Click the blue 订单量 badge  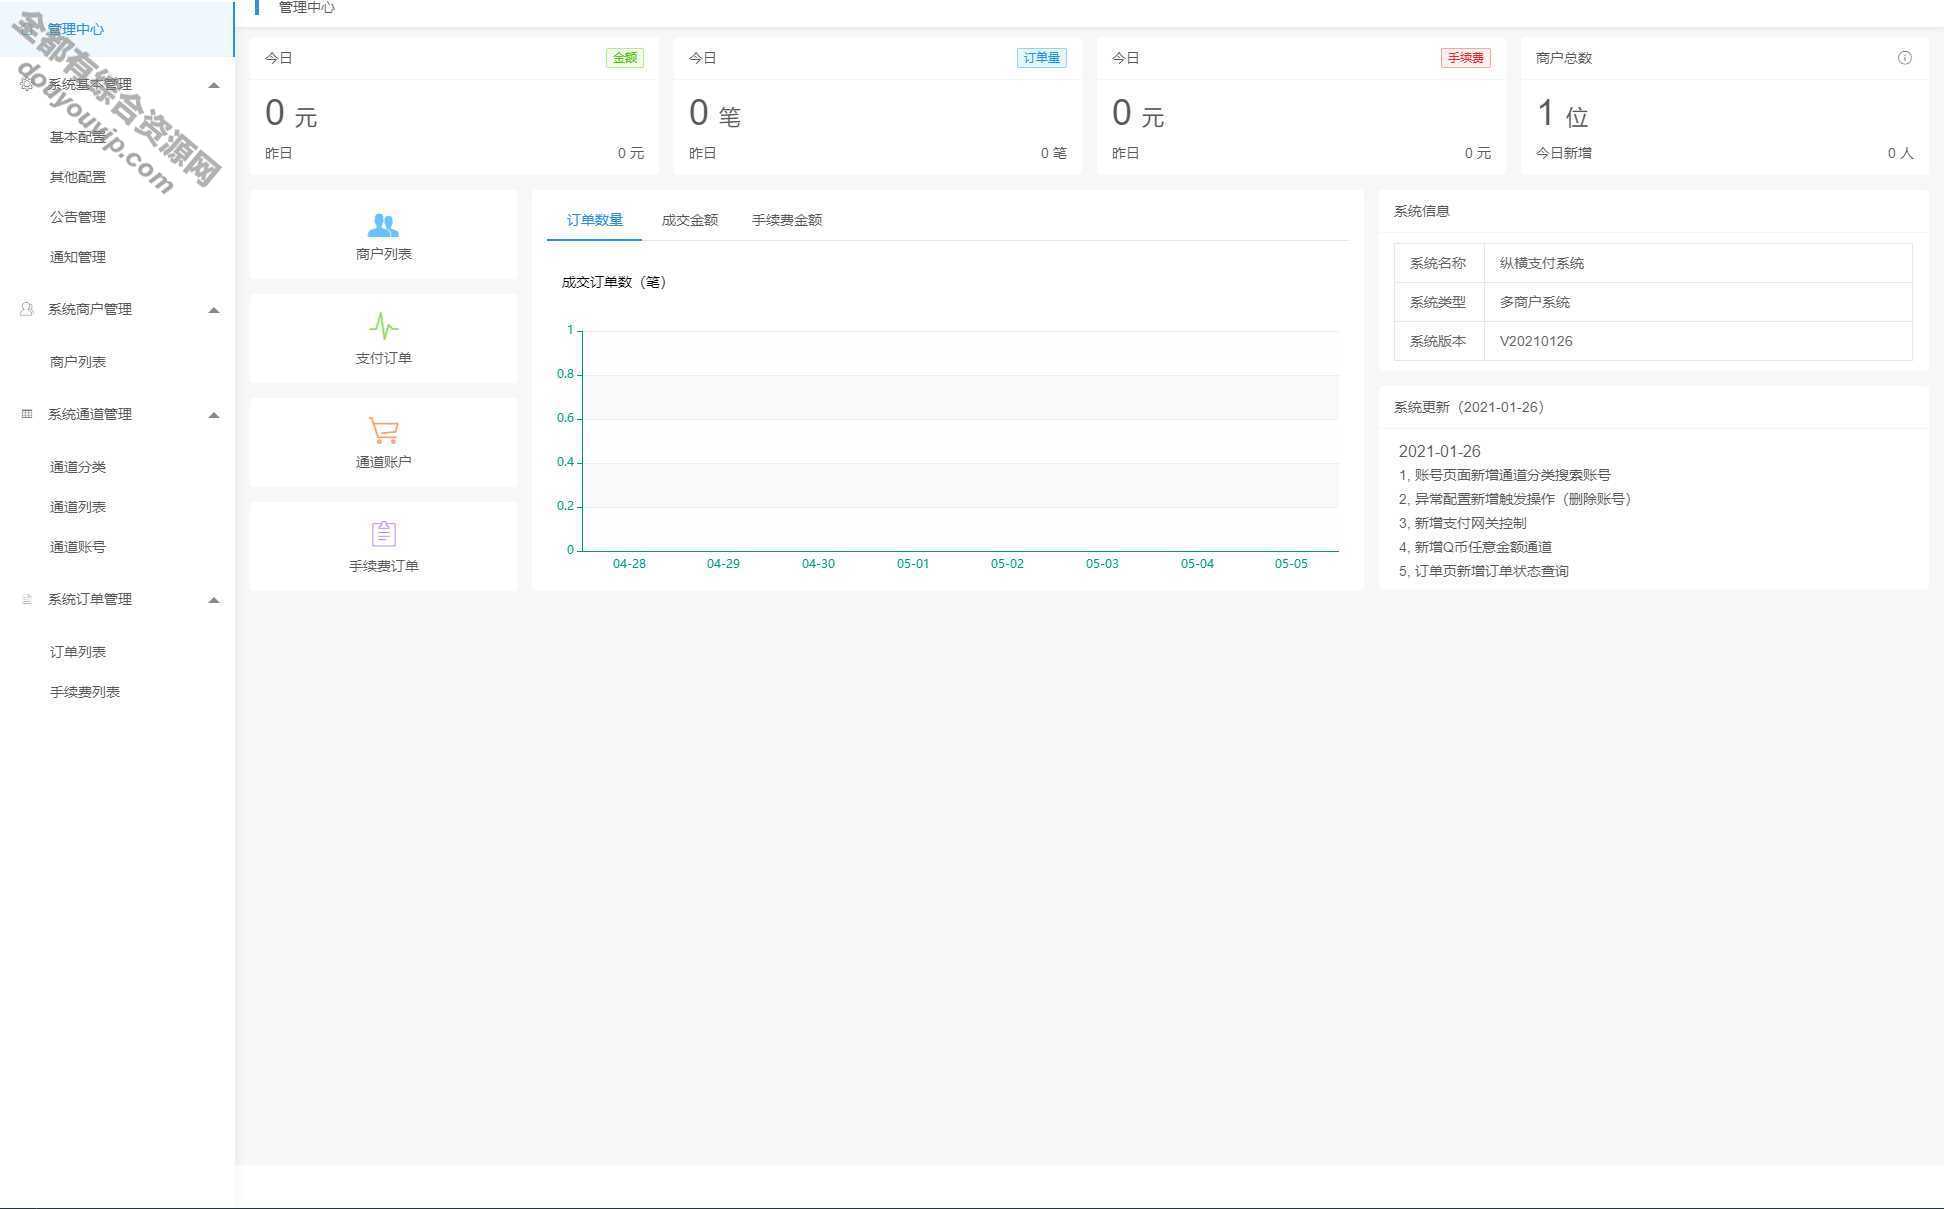tap(1041, 58)
